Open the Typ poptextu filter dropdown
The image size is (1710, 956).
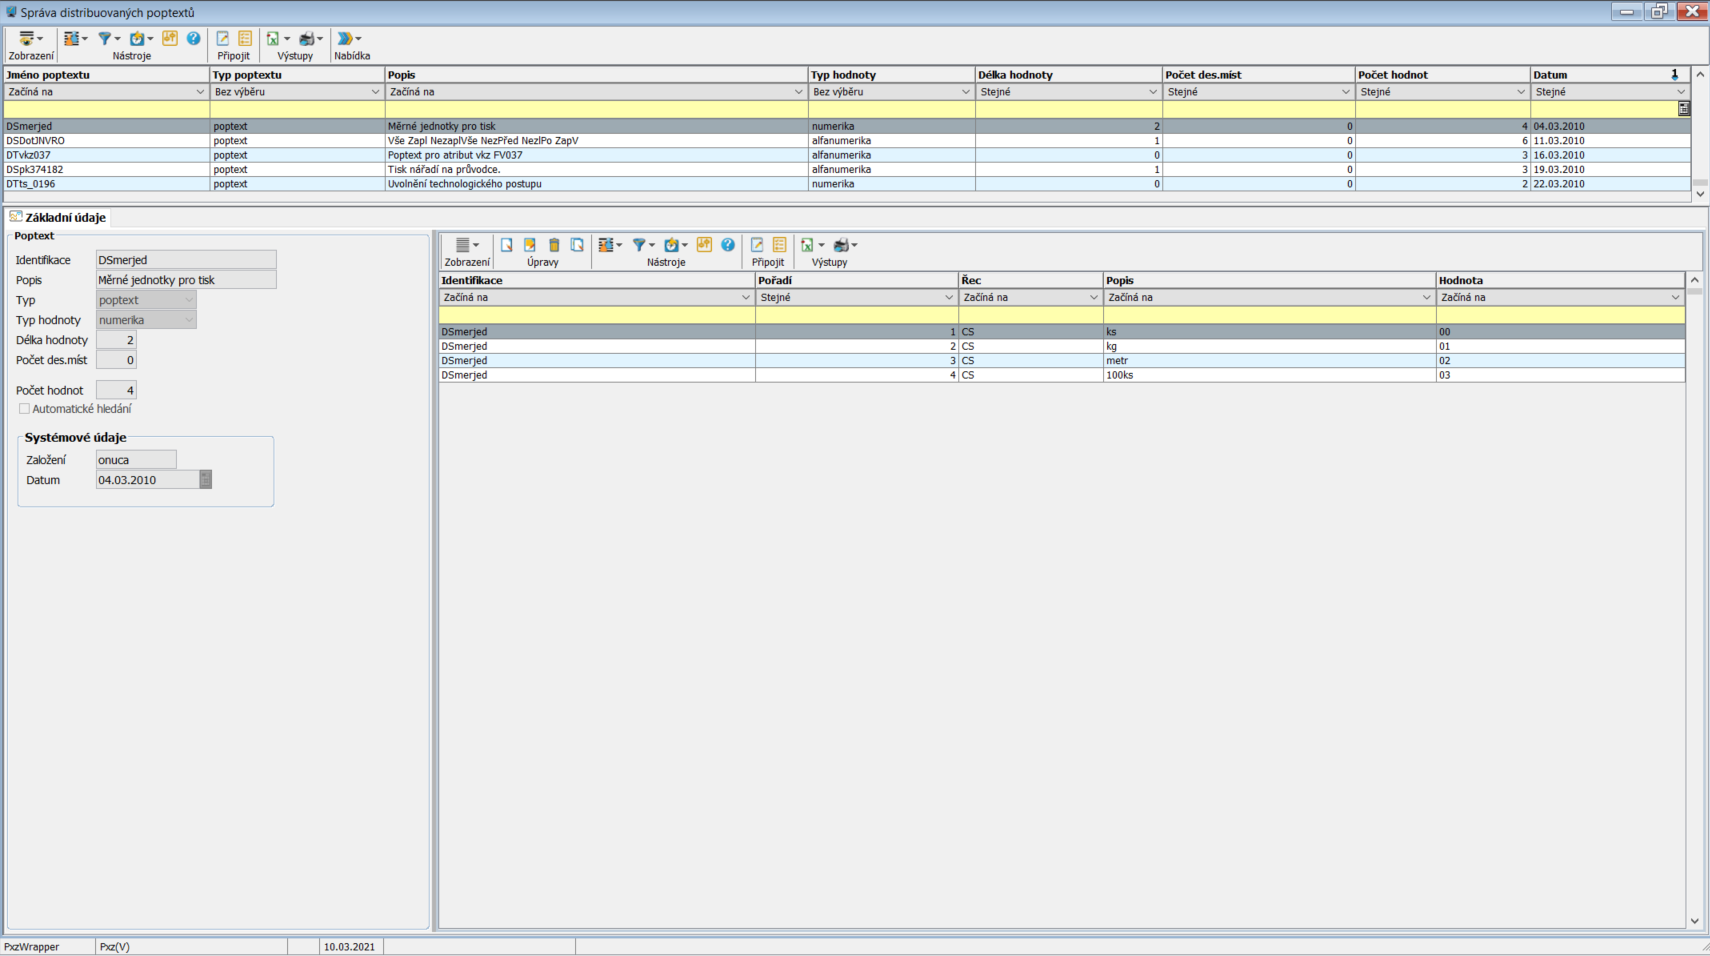(x=375, y=92)
